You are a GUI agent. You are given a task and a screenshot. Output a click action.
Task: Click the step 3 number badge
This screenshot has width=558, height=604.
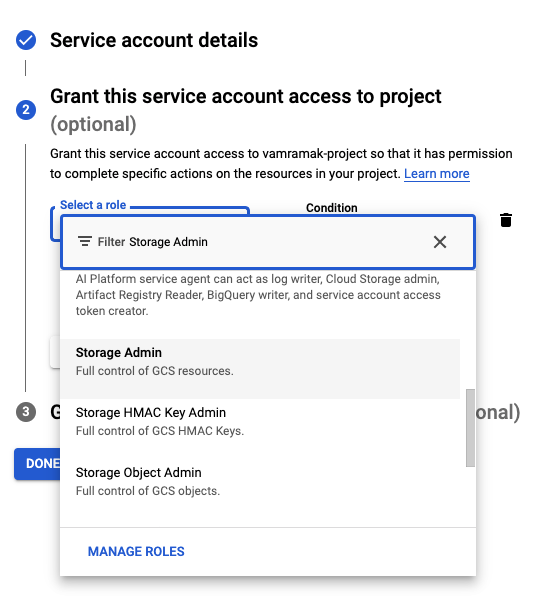(26, 412)
